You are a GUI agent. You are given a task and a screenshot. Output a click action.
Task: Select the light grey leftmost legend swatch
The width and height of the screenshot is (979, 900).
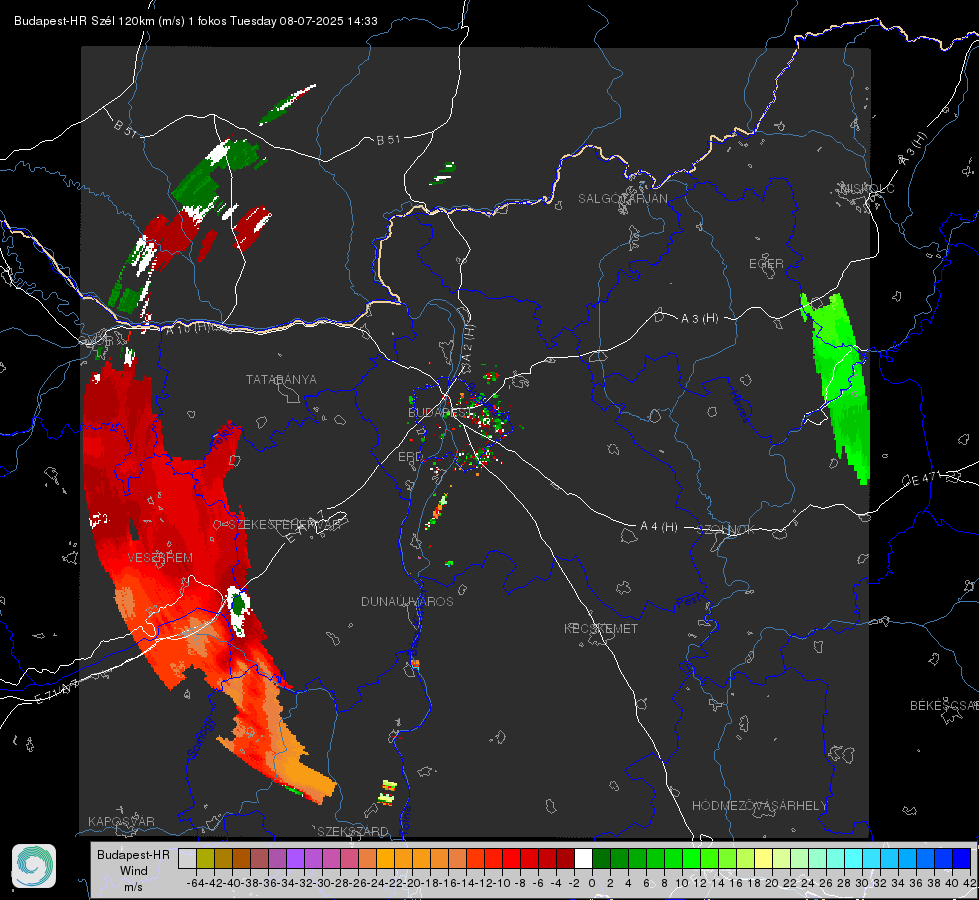tap(187, 858)
